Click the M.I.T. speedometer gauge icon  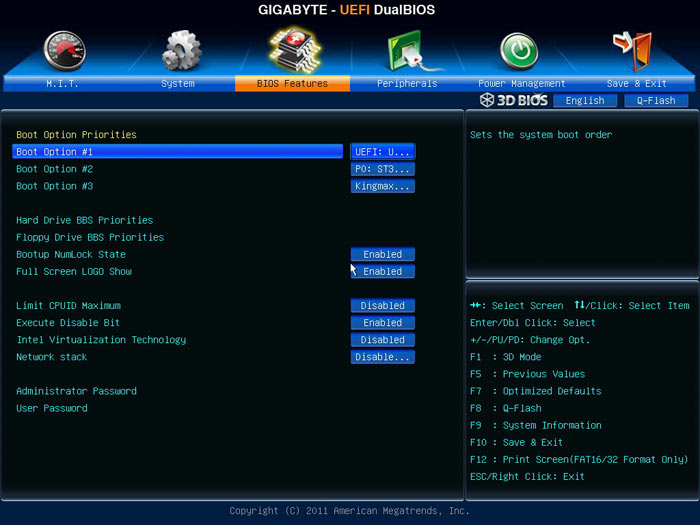coord(65,51)
